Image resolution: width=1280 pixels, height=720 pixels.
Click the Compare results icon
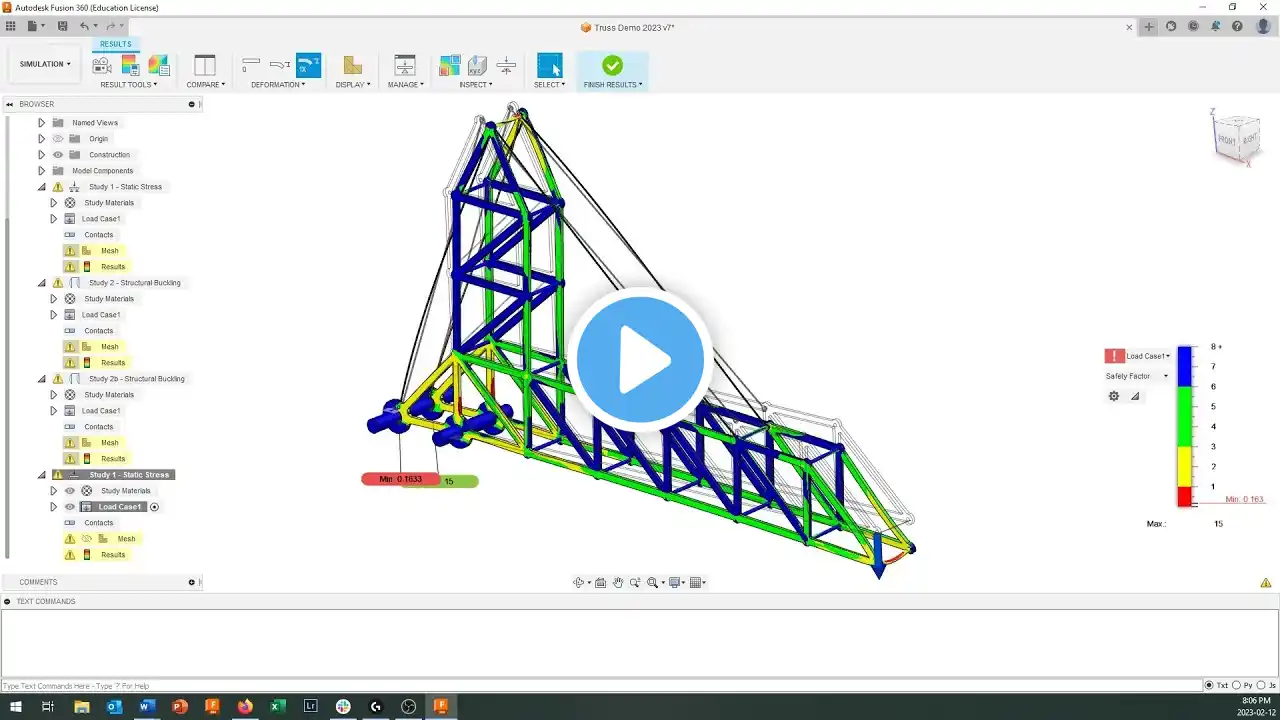(204, 66)
